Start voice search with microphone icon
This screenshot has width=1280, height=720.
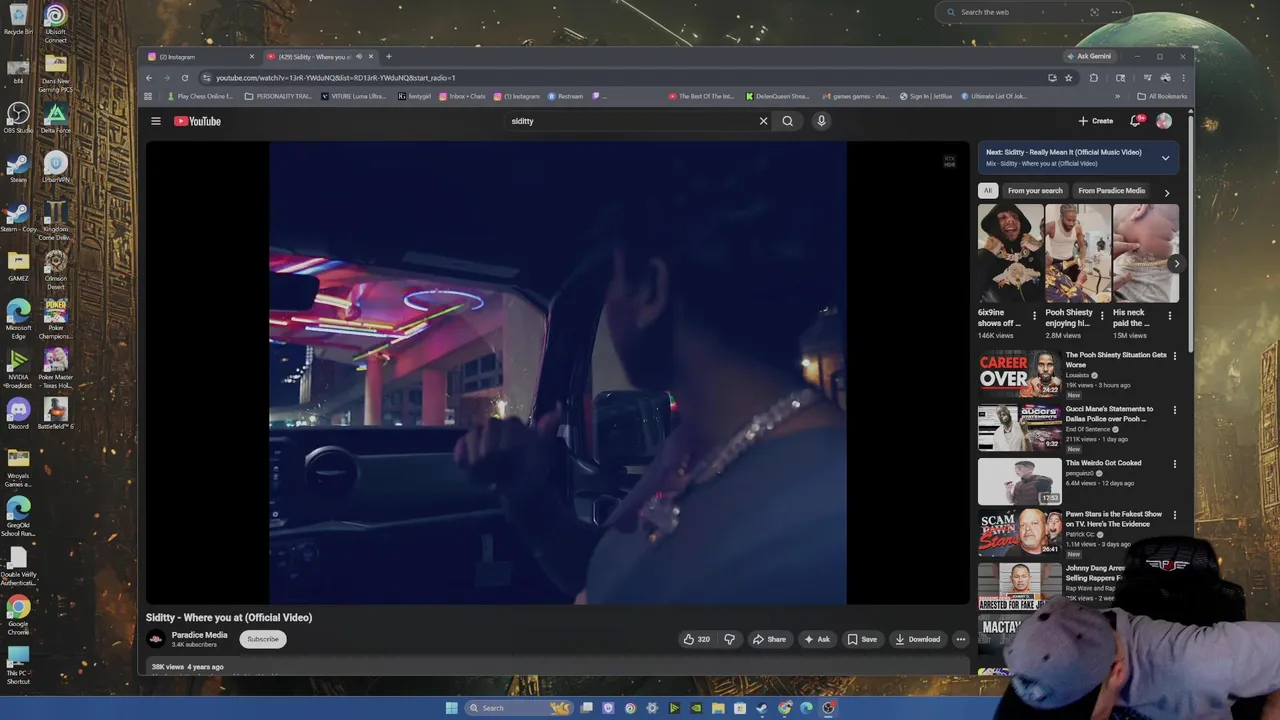point(821,121)
